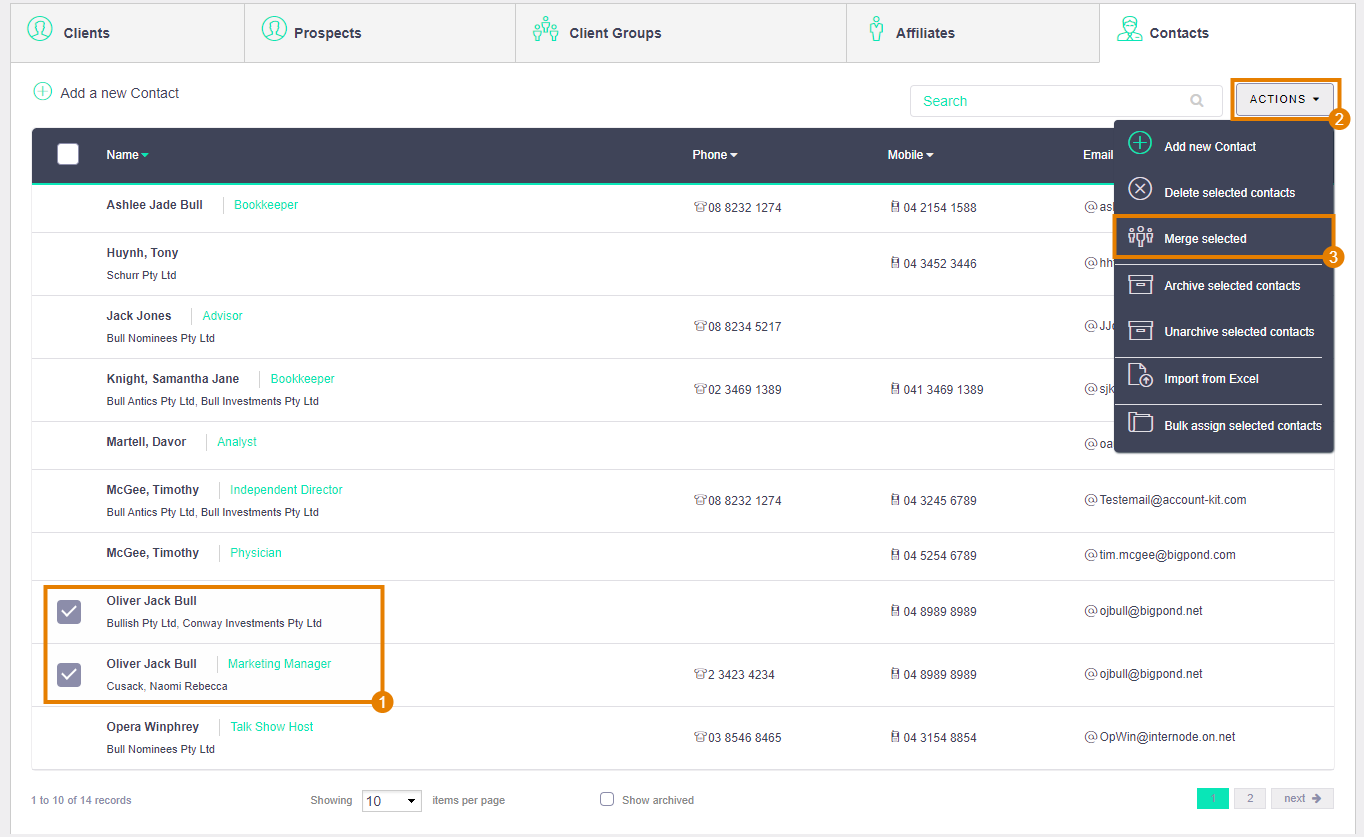Uncheck Oliver Jack Bull Marketing Manager row

pyautogui.click(x=69, y=674)
